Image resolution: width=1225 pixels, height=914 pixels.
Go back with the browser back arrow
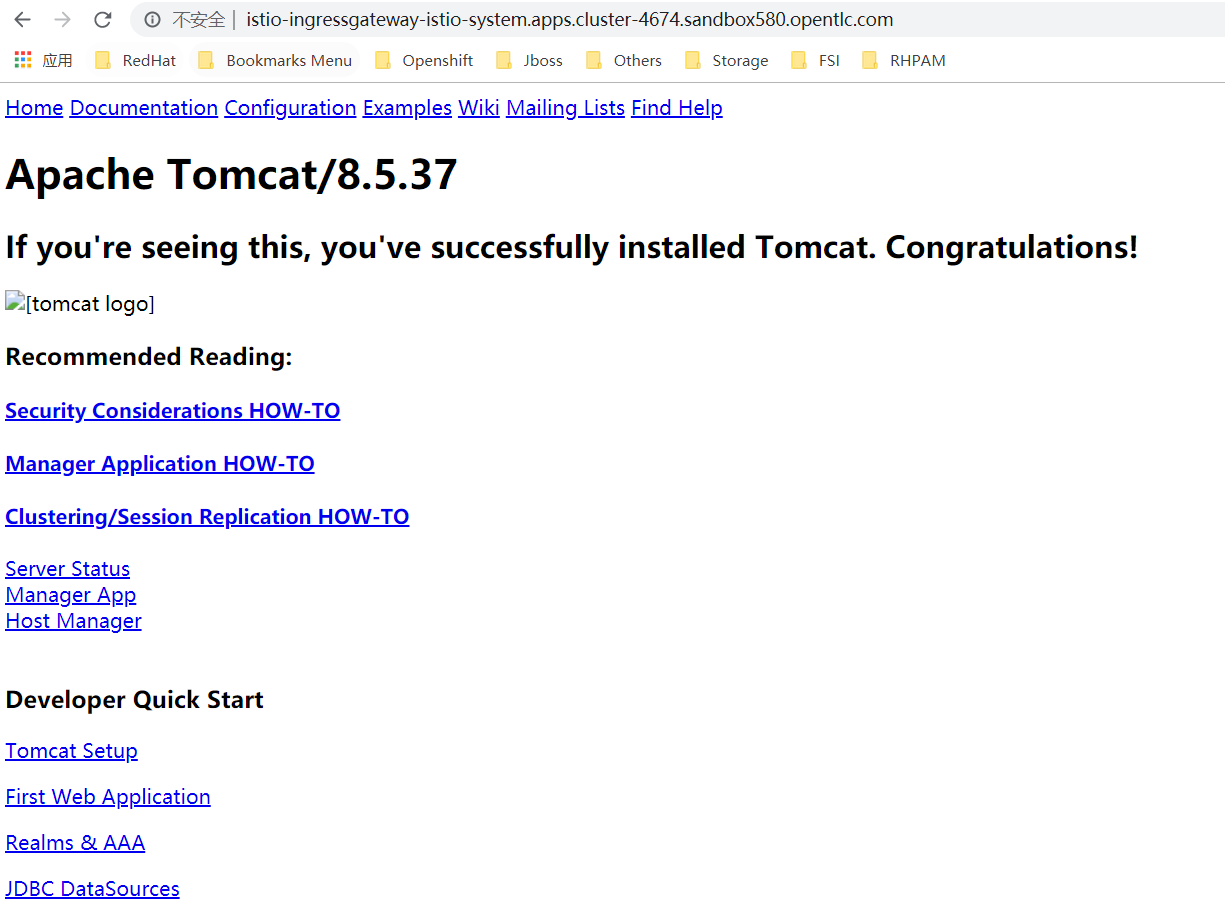coord(22,19)
